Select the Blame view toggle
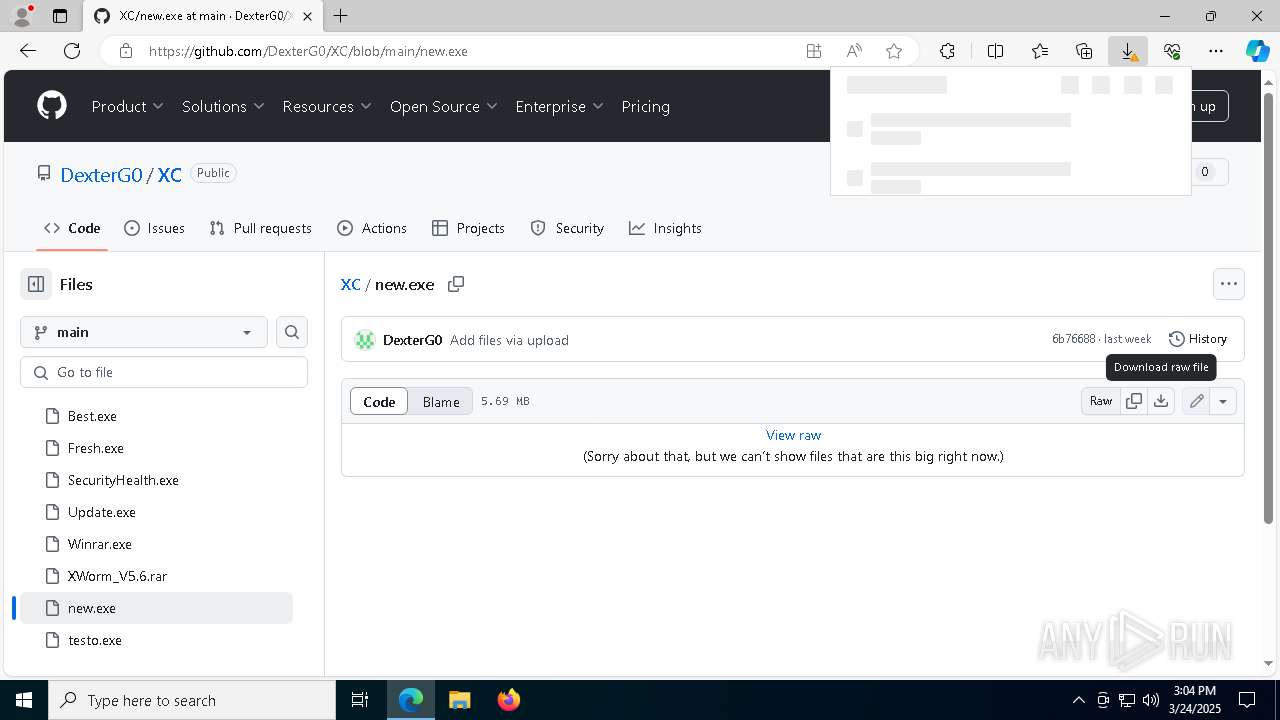This screenshot has width=1280, height=720. (441, 401)
